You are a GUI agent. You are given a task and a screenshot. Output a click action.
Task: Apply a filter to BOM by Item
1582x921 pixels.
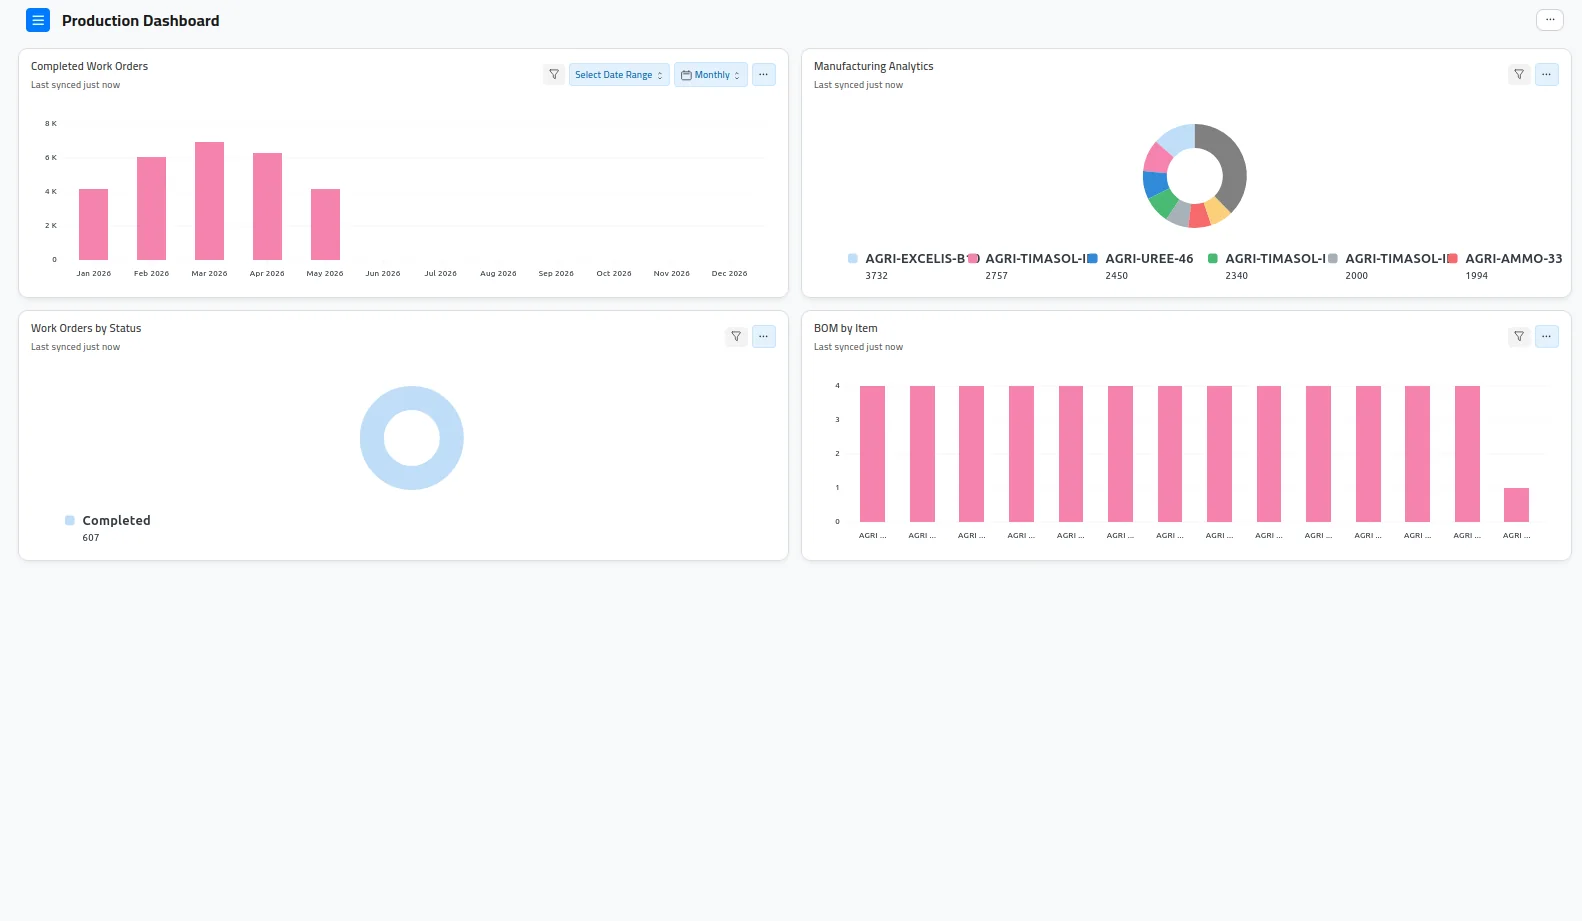tap(1519, 337)
